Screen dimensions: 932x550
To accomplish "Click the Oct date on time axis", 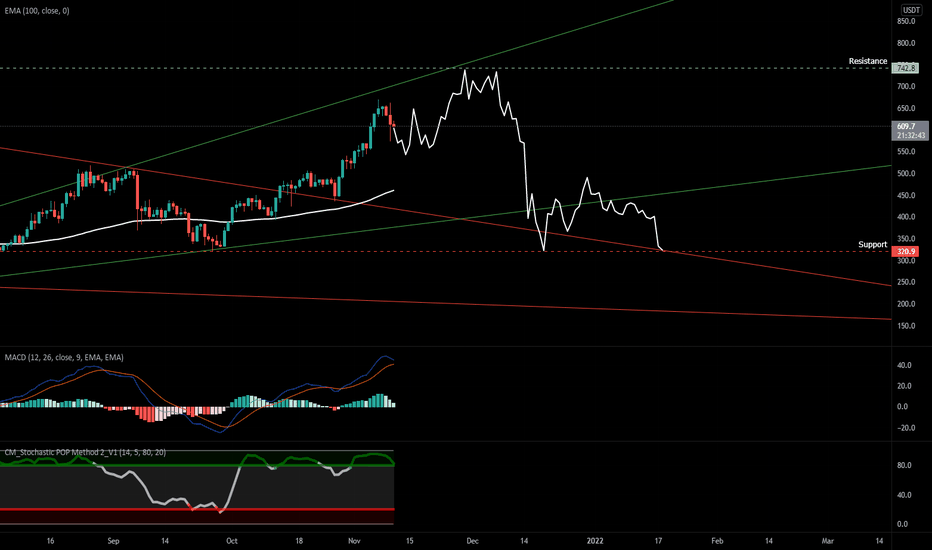I will (x=232, y=541).
